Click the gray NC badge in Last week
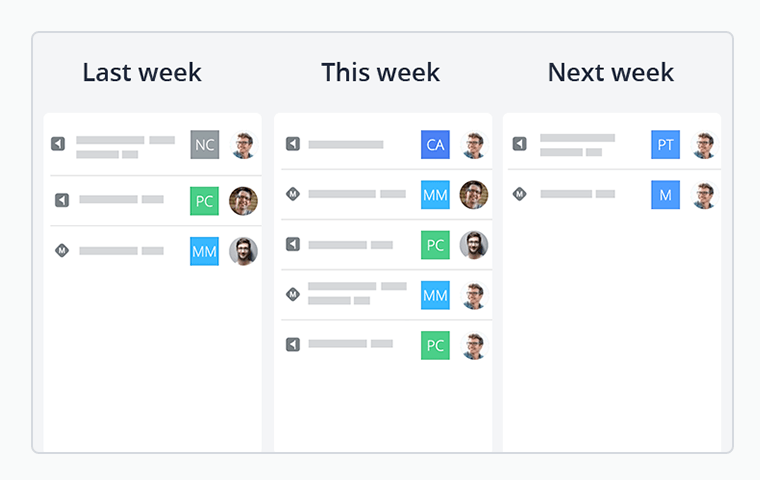This screenshot has height=480, width=760. (x=205, y=144)
